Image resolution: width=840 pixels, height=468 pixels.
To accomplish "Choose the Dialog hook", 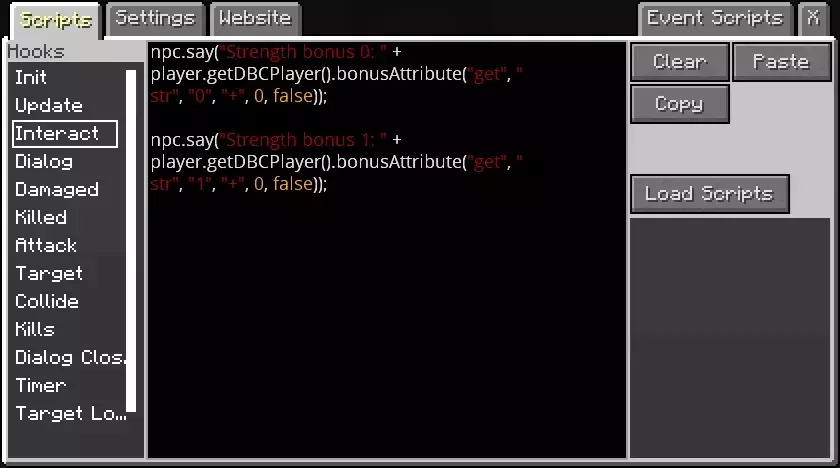I will point(44,162).
